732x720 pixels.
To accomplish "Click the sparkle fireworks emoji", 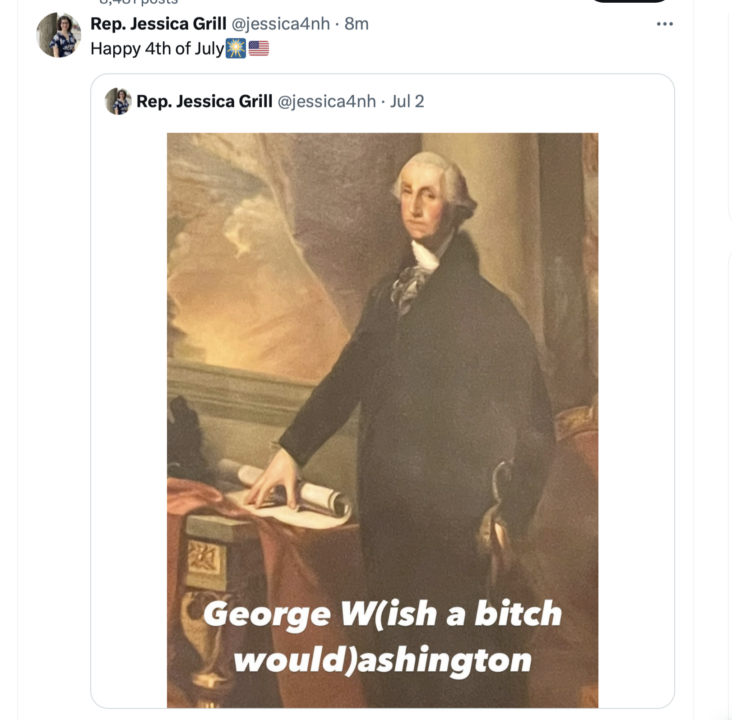I will pyautogui.click(x=236, y=48).
